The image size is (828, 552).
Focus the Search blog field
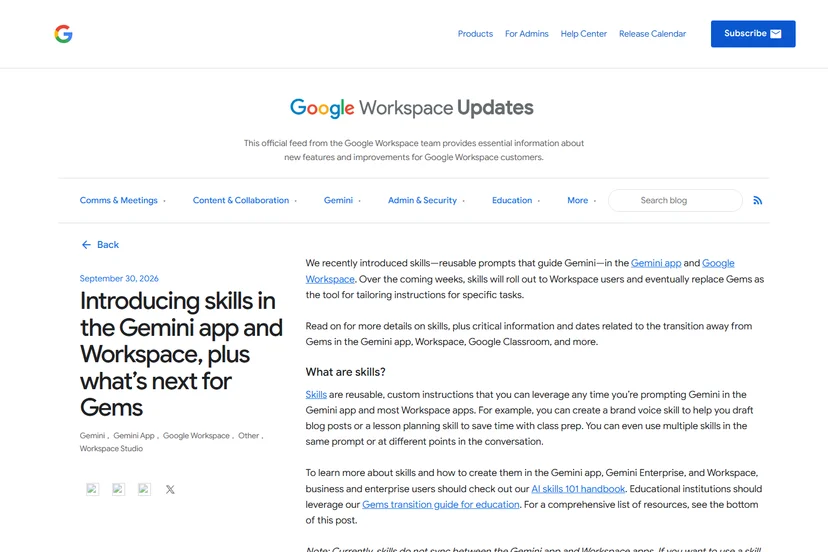pos(675,200)
